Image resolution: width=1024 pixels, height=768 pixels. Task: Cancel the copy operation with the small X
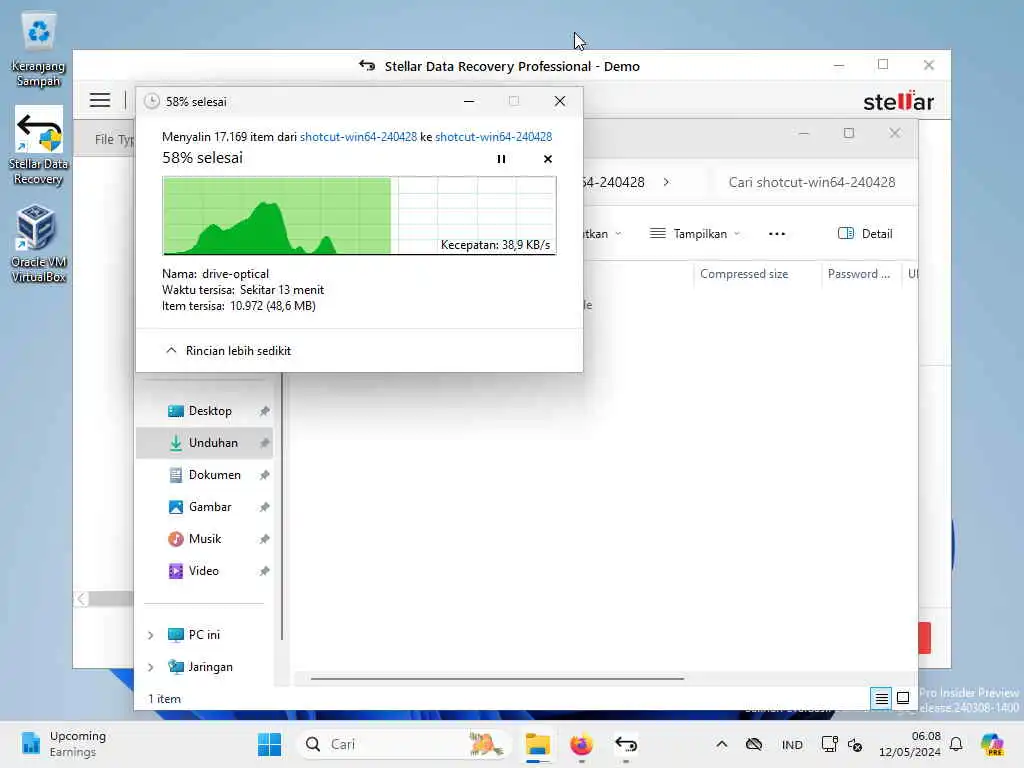(x=547, y=159)
